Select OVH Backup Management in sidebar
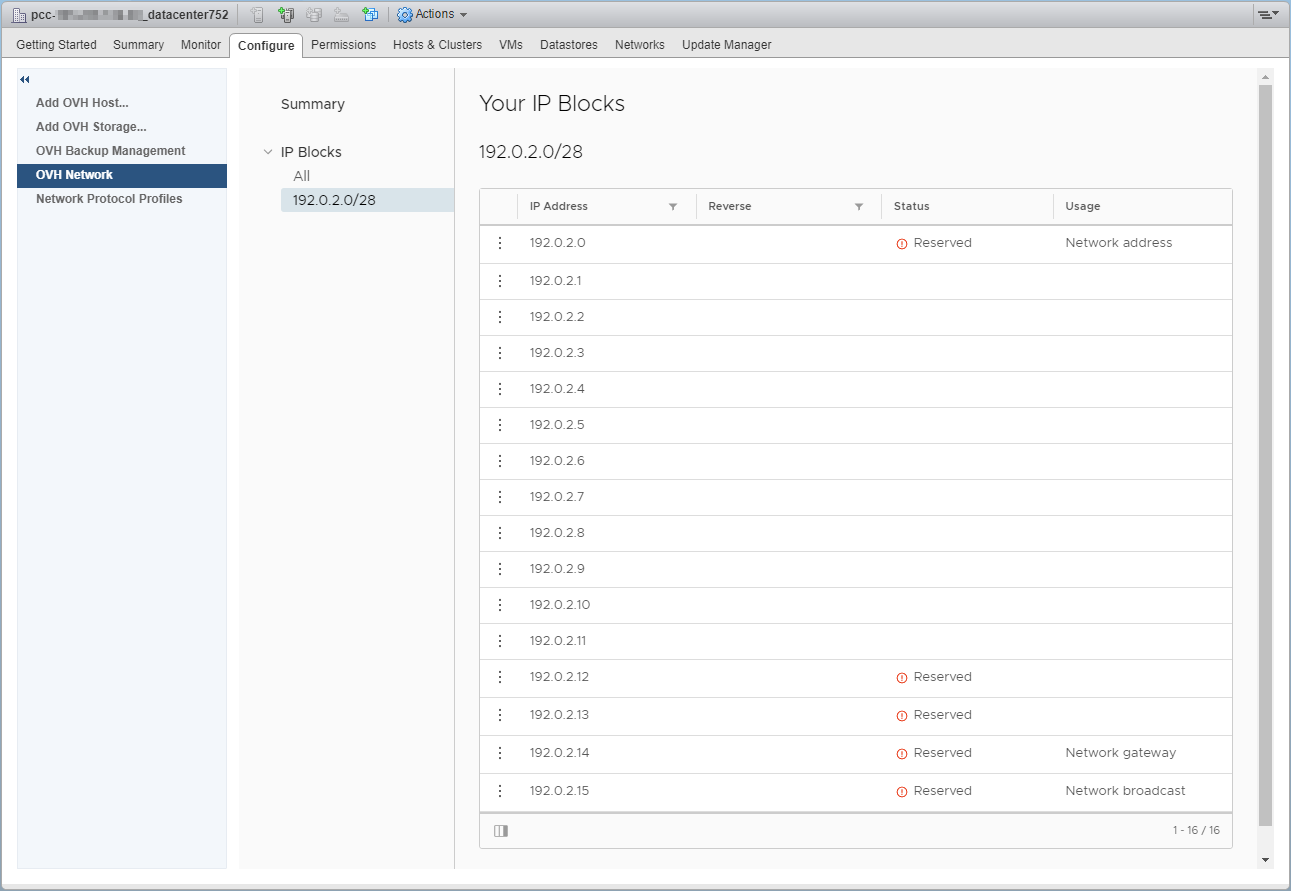This screenshot has width=1291, height=891. 110,151
